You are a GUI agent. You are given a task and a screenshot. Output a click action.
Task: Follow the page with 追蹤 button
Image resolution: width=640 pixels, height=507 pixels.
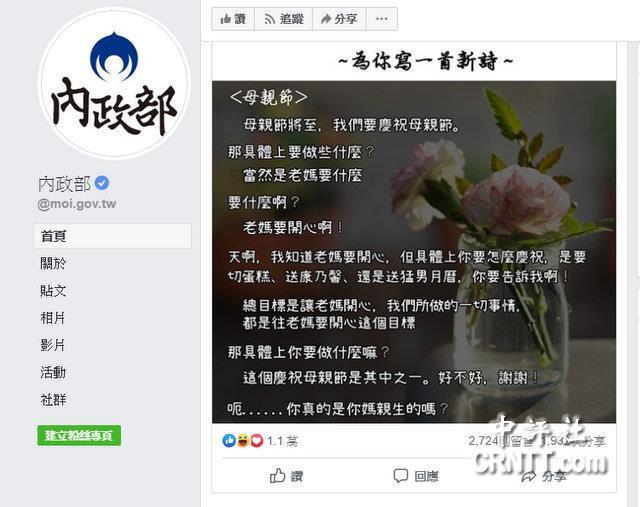pyautogui.click(x=284, y=19)
